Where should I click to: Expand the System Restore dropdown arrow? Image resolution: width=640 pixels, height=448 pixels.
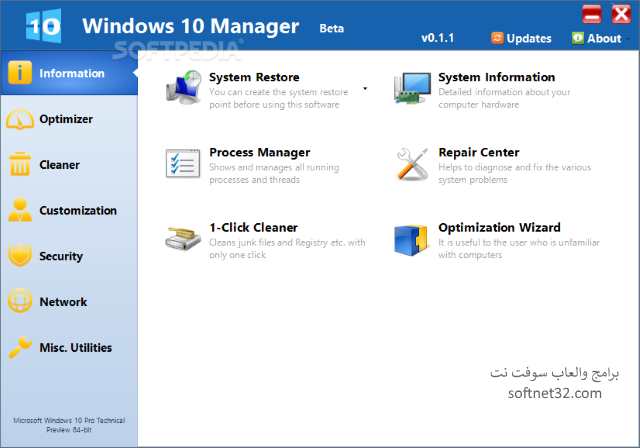(365, 88)
